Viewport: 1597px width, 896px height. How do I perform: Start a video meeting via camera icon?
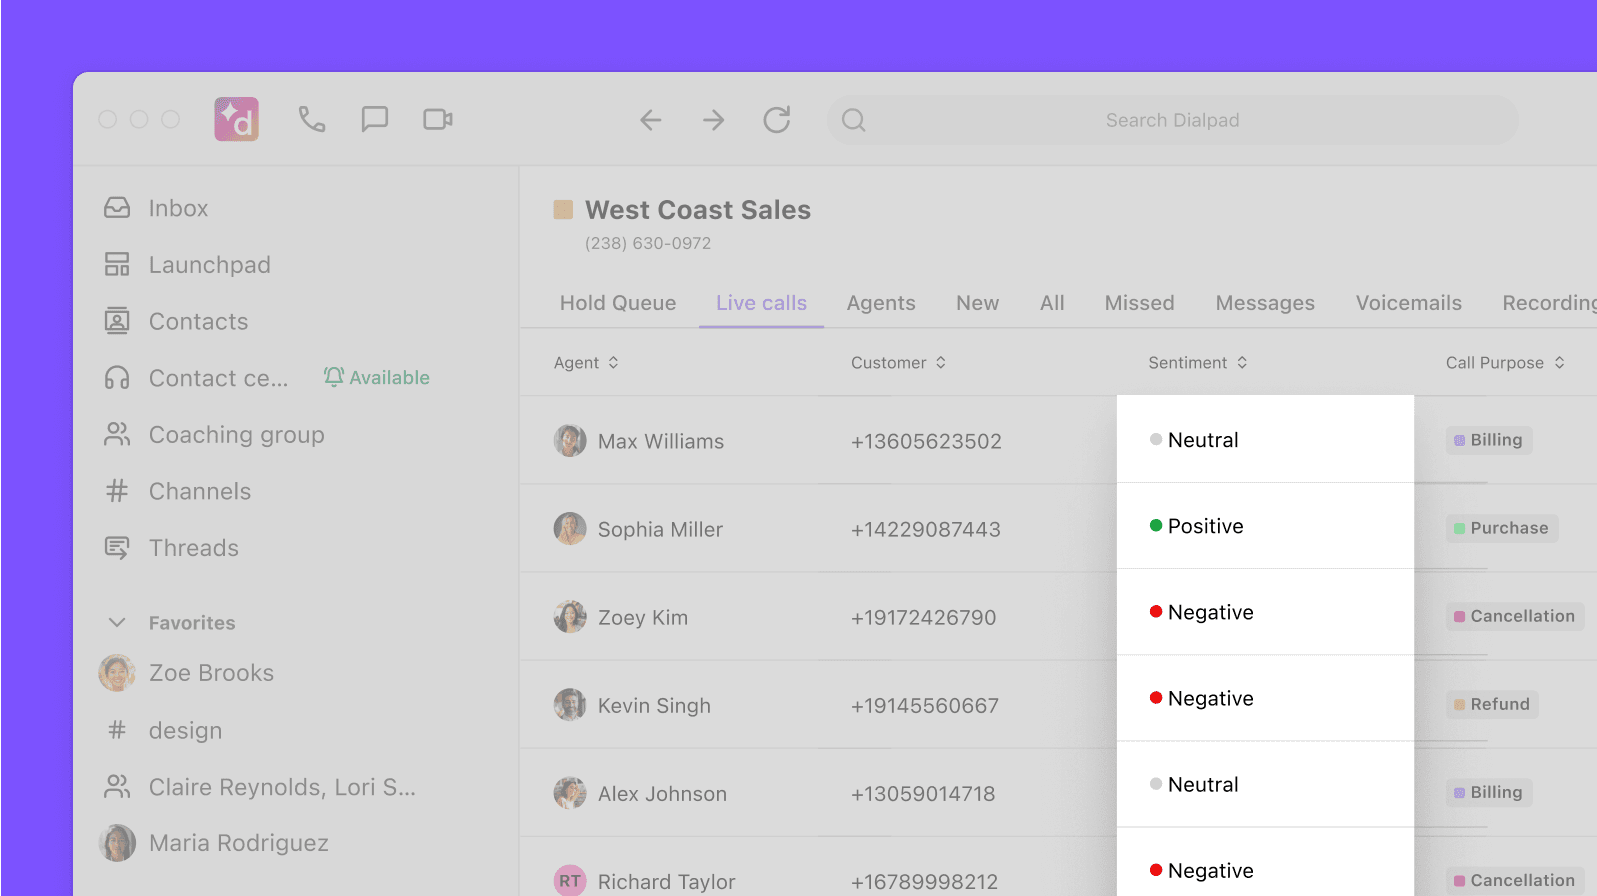coord(438,120)
